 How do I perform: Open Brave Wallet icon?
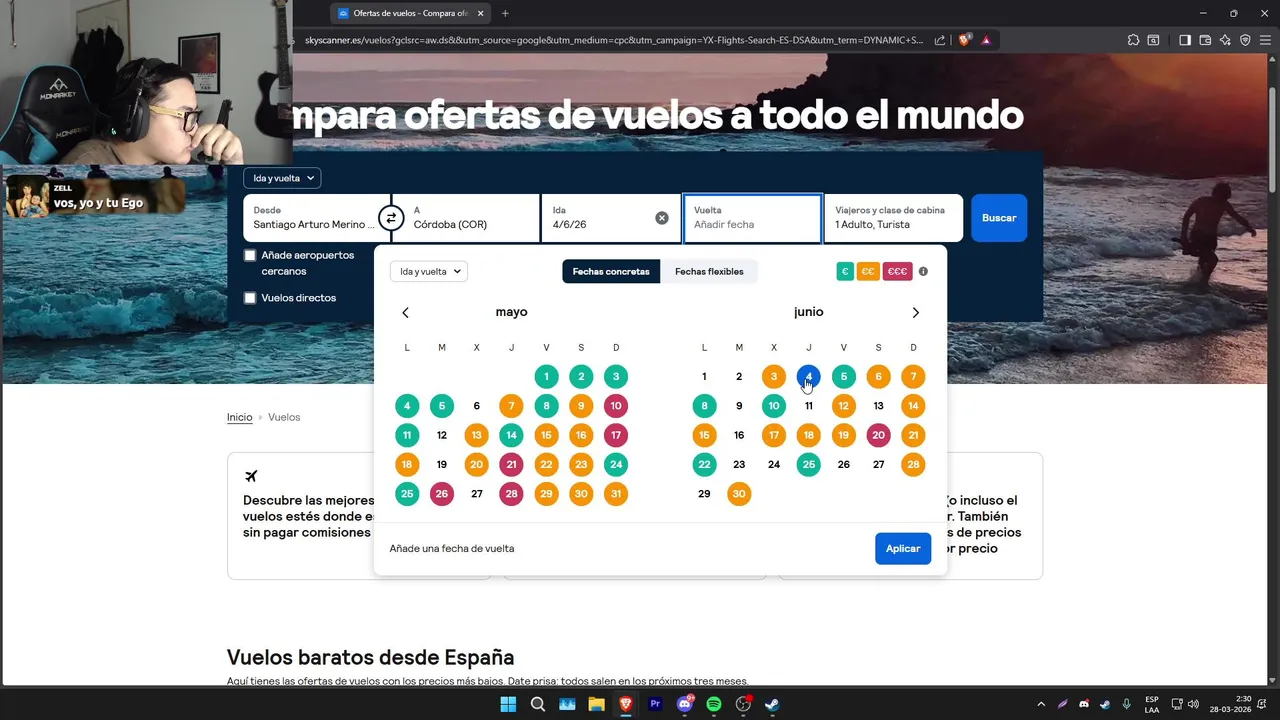[x=1205, y=40]
